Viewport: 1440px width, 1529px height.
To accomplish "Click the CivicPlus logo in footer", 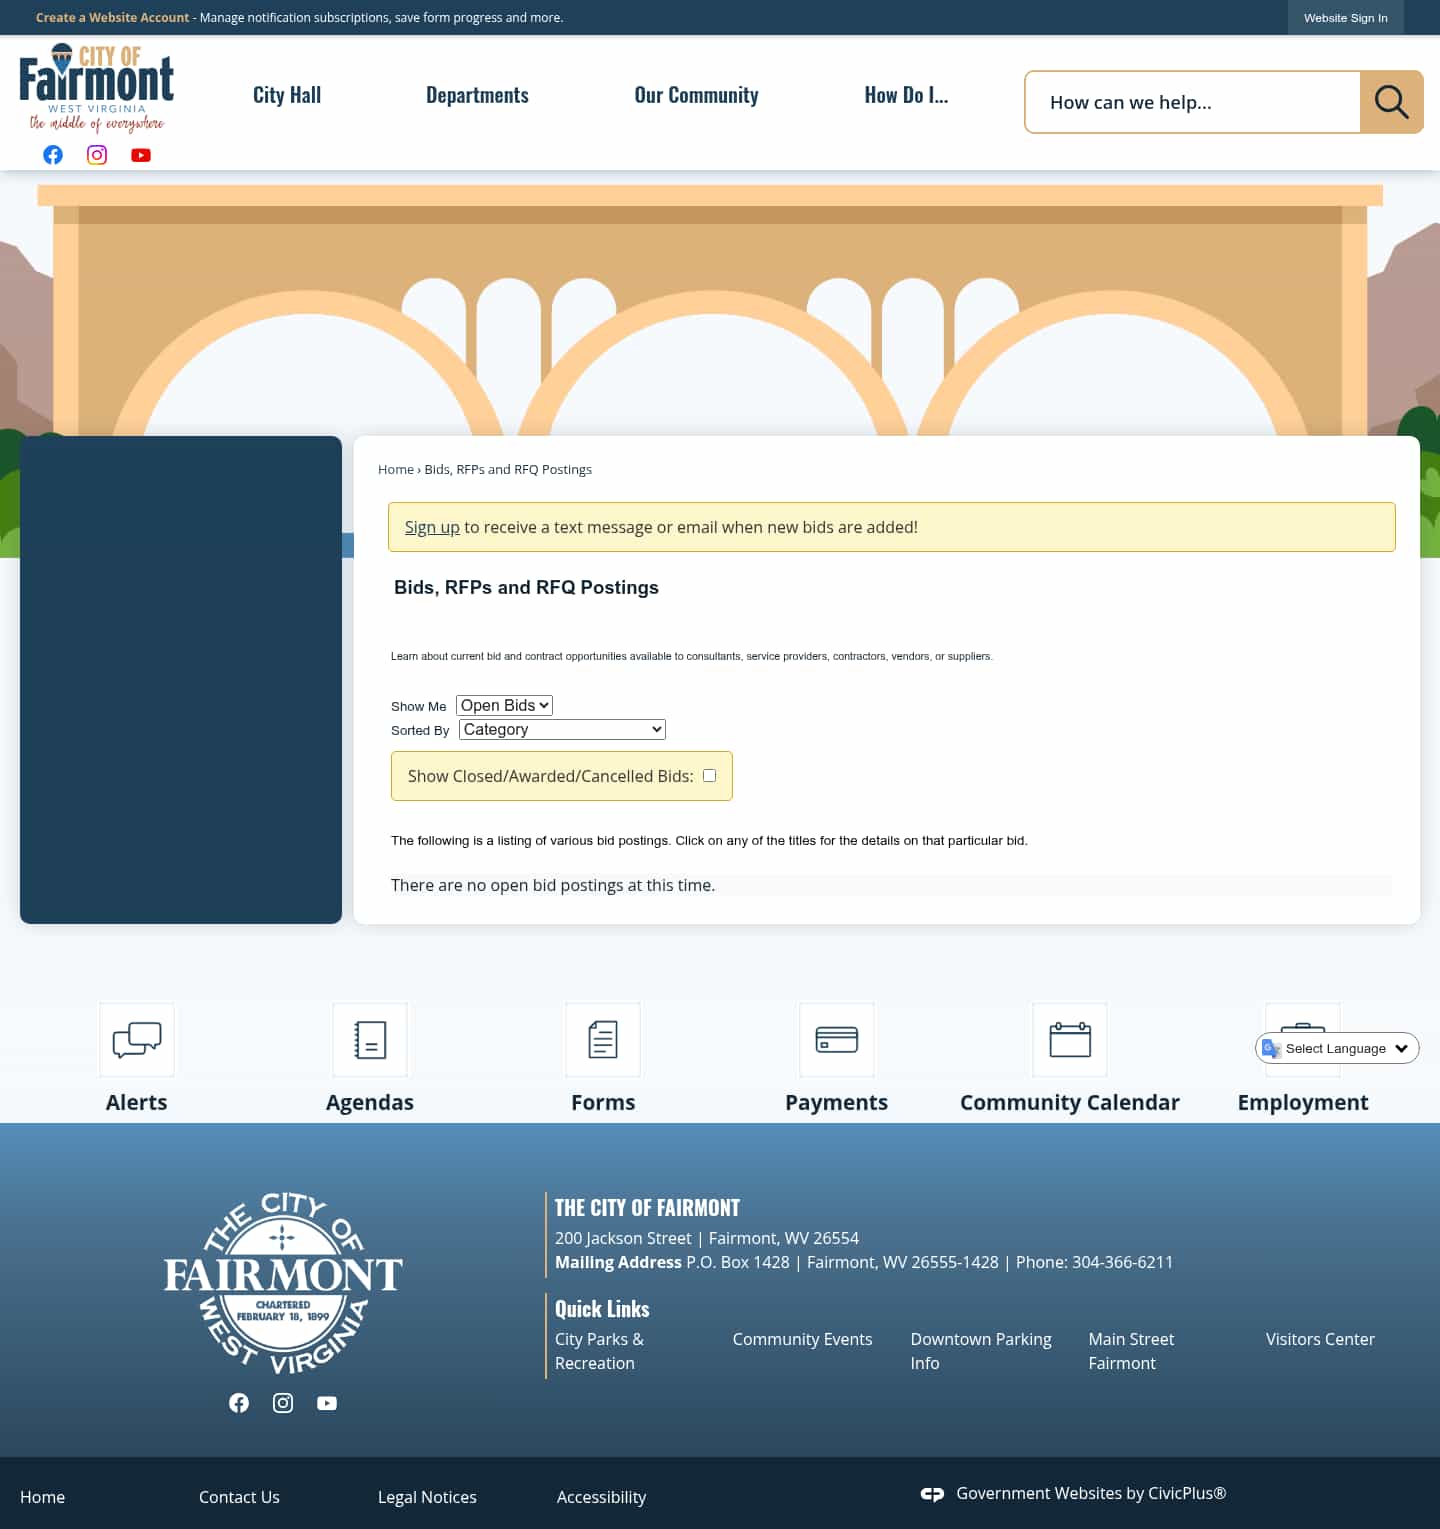I will [x=932, y=1493].
